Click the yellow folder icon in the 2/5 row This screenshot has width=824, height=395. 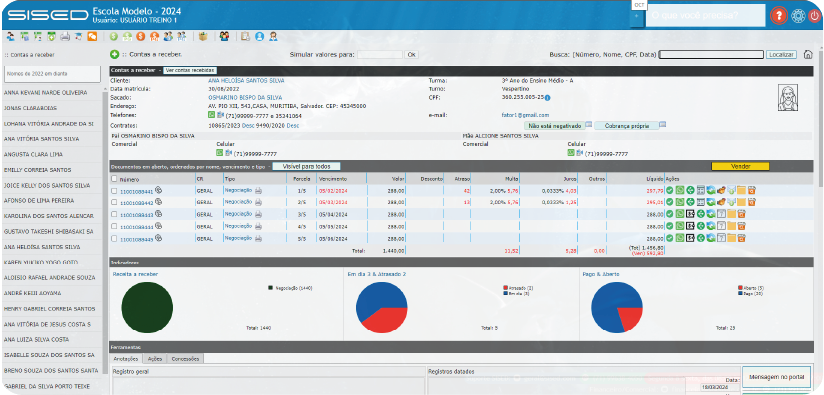[741, 202]
